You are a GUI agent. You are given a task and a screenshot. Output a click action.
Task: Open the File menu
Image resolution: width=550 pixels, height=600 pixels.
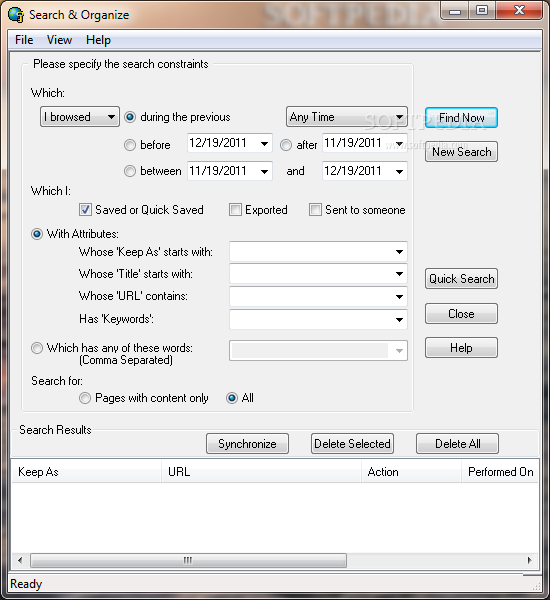coord(24,40)
